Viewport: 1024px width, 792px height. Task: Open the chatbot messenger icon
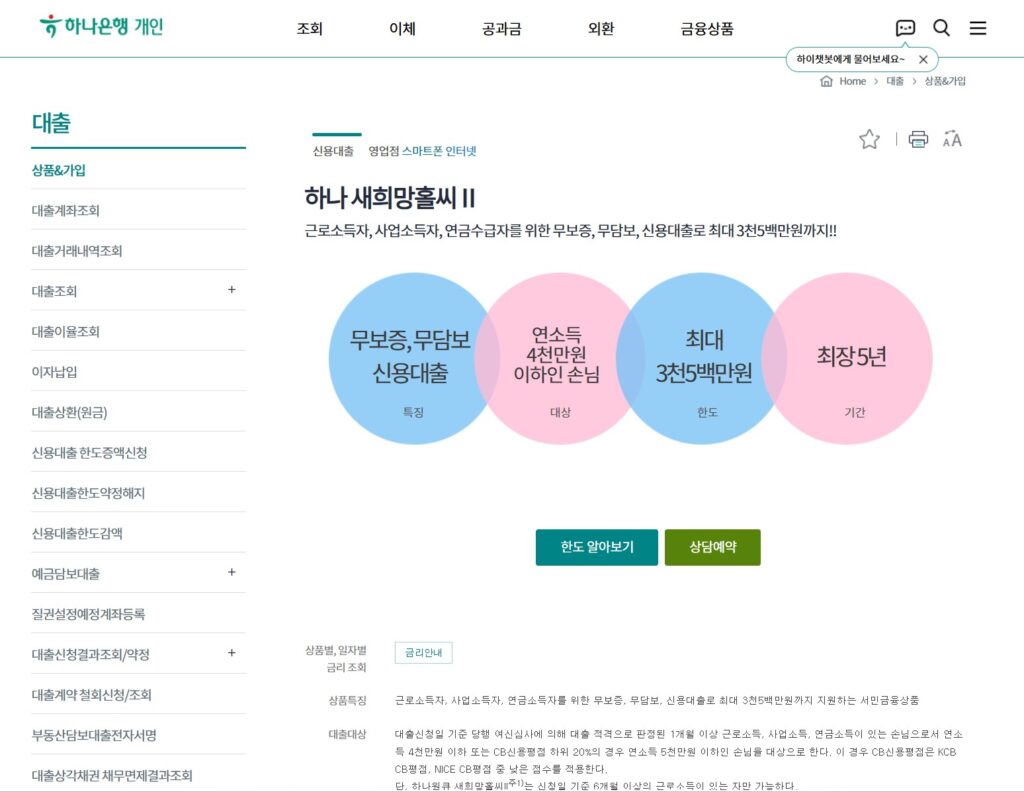[905, 28]
